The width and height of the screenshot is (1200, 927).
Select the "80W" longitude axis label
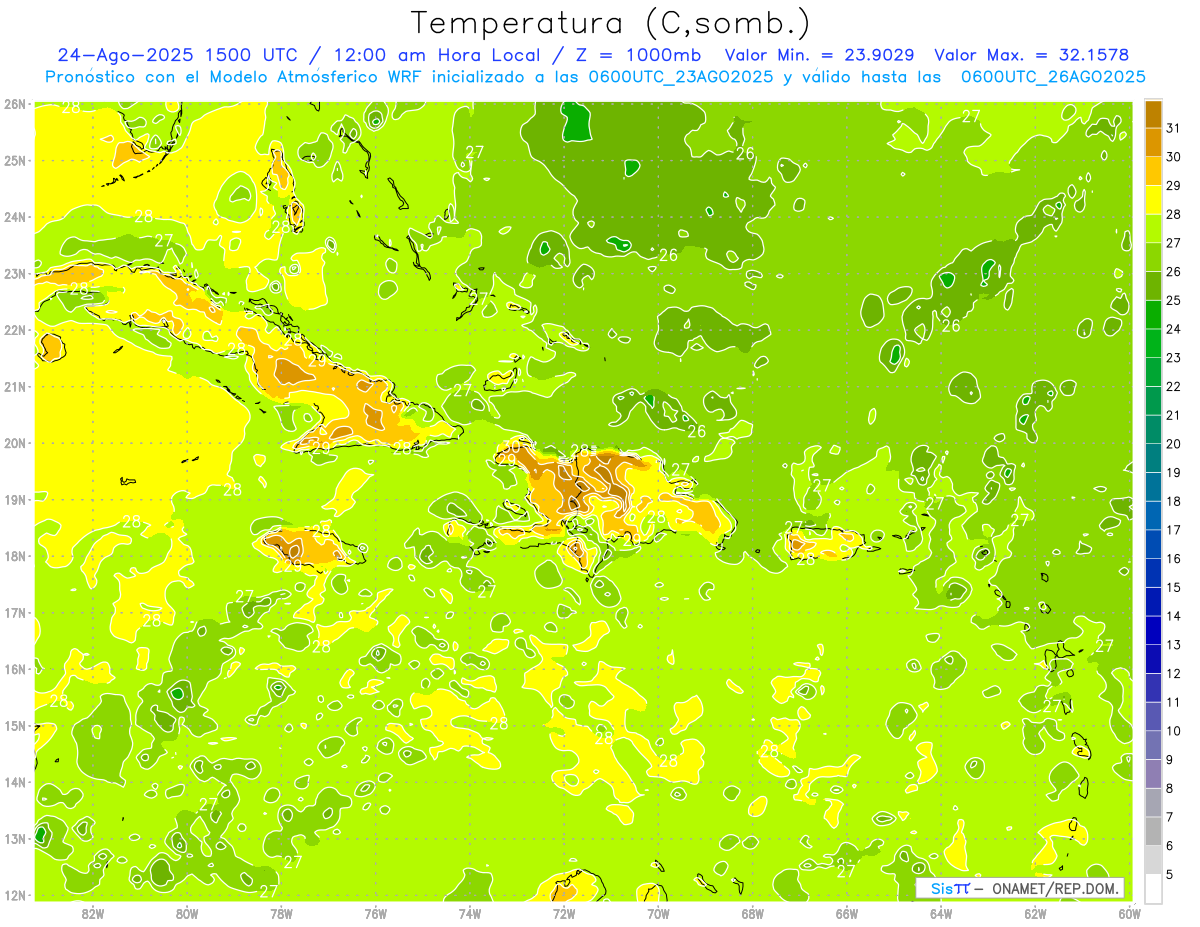187,913
